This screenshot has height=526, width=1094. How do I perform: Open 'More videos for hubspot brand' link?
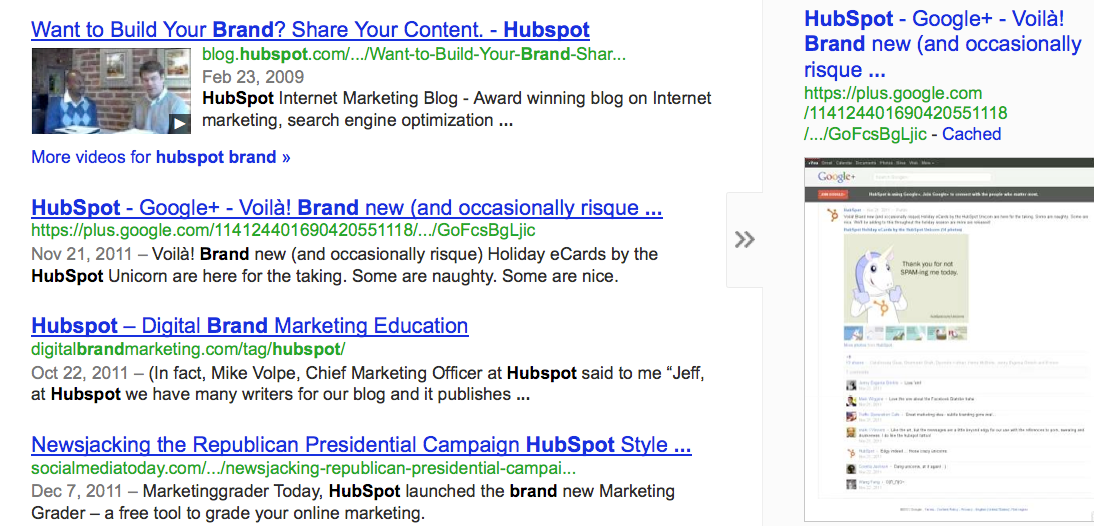pos(160,157)
